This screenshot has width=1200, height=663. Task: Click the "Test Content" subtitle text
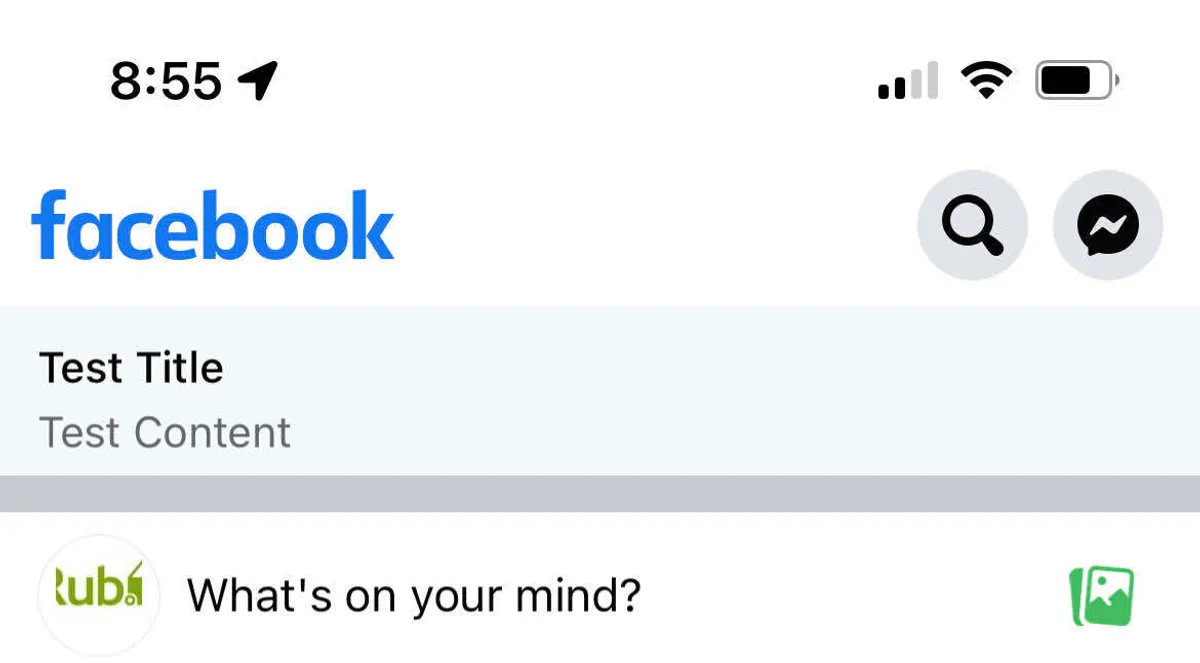[165, 433]
